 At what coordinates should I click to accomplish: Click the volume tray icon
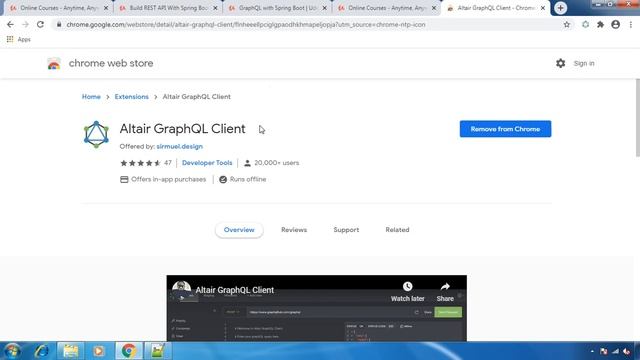point(627,351)
